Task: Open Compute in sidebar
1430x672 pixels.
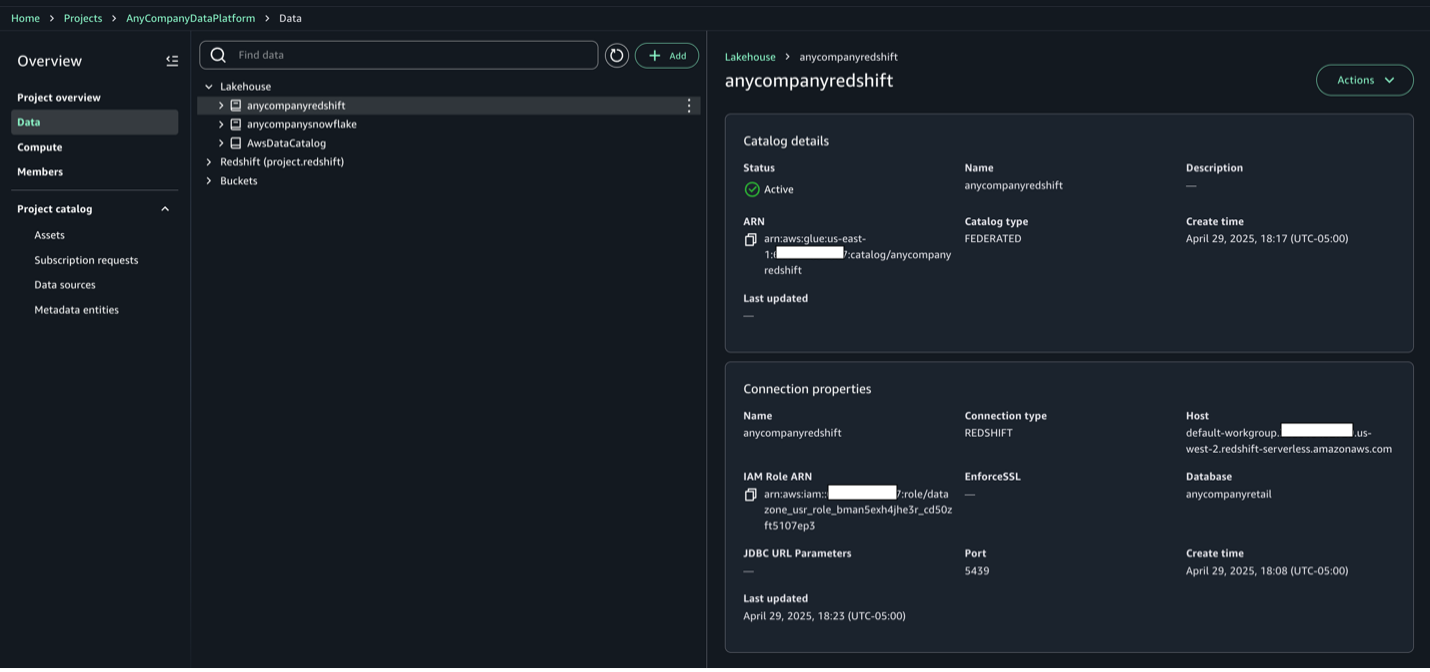Action: pyautogui.click(x=40, y=147)
